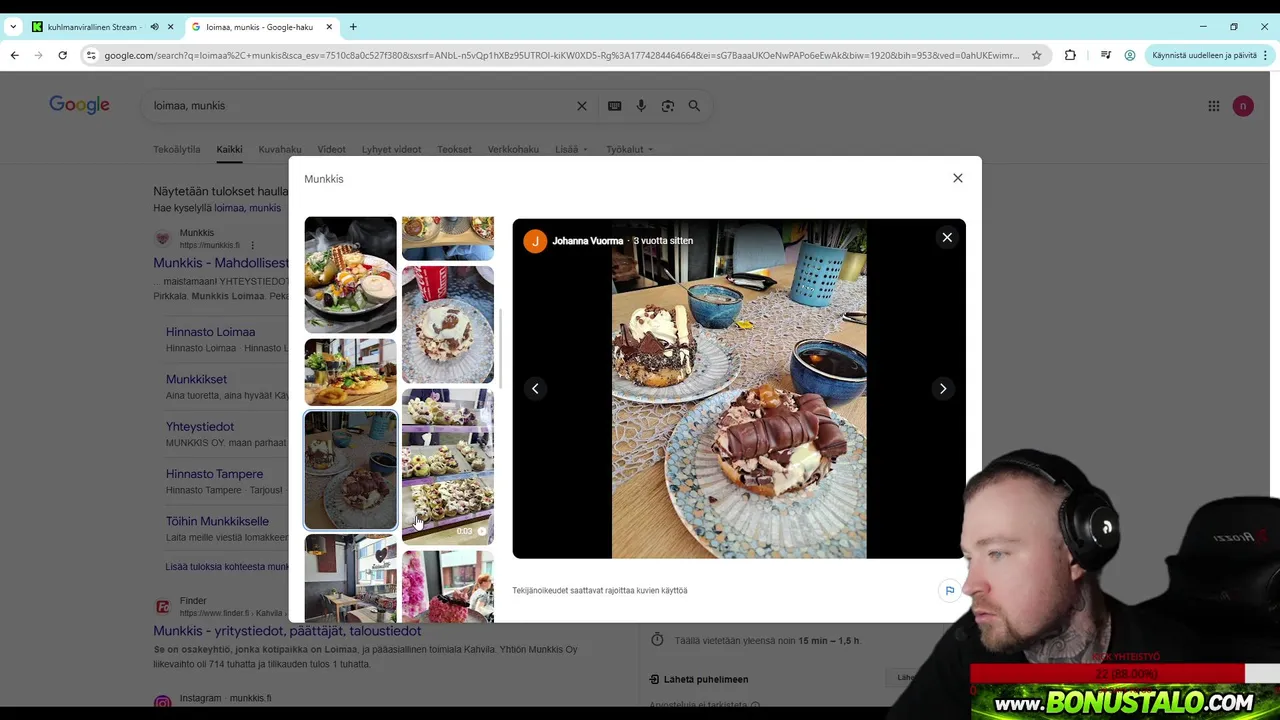1280x720 pixels.
Task: Start voice search with microphone
Action: (x=641, y=106)
